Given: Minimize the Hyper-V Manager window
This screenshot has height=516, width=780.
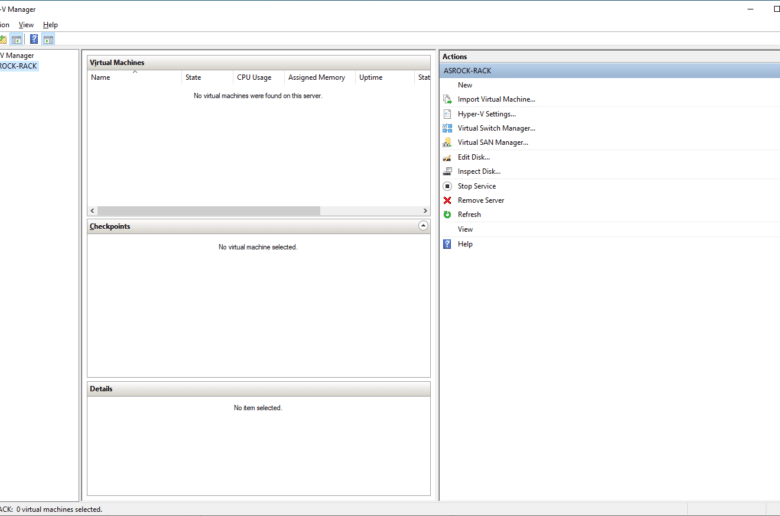Looking at the screenshot, I should 750,9.
